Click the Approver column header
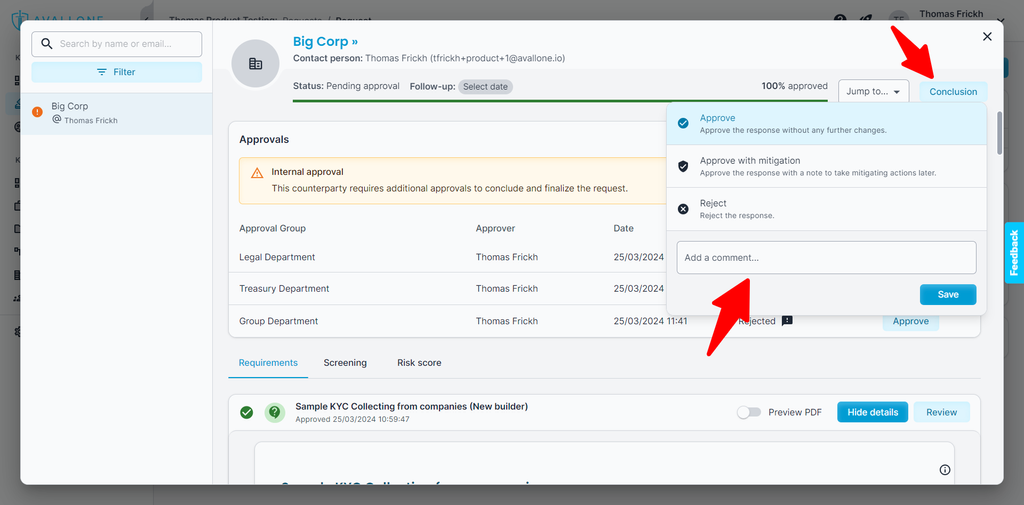This screenshot has height=505, width=1024. [x=495, y=229]
